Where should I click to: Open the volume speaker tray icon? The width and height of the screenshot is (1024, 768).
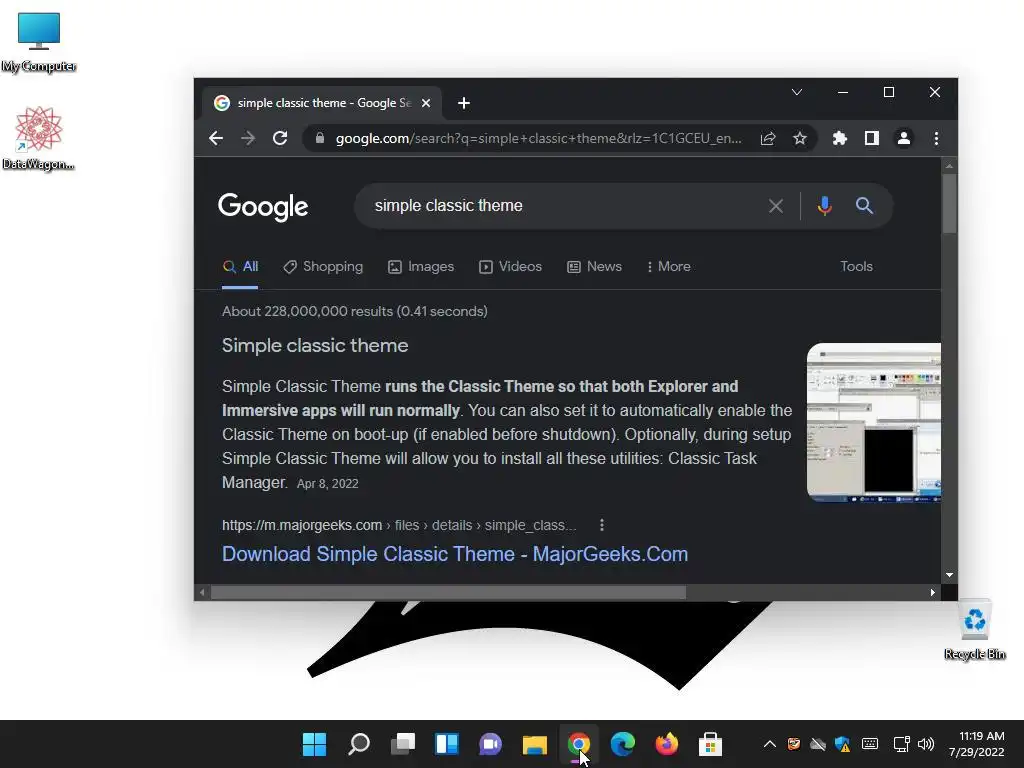click(x=925, y=744)
